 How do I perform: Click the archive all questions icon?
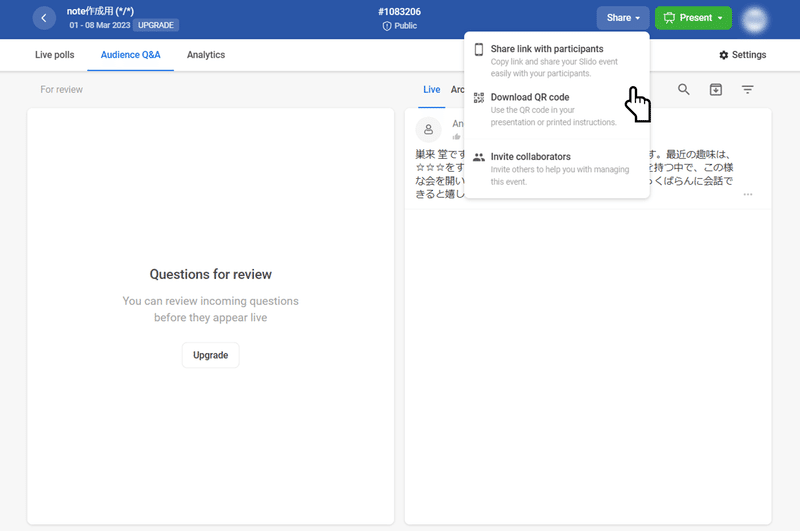pos(716,90)
